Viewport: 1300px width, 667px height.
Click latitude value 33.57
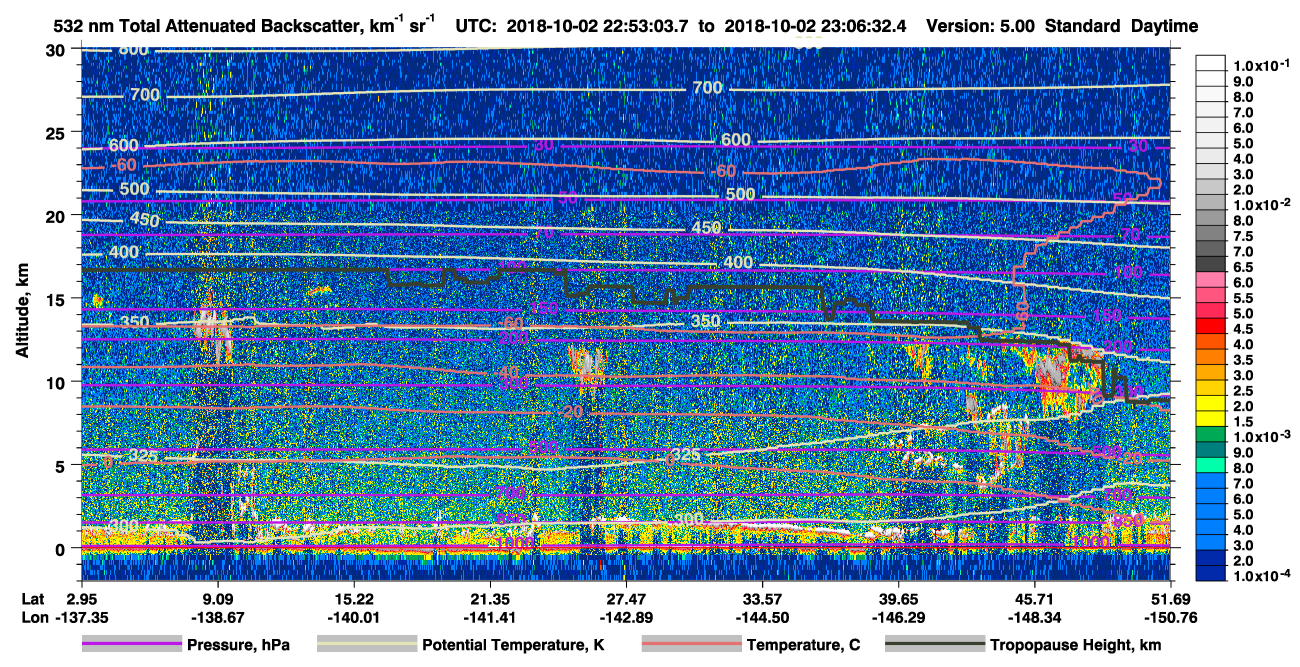click(762, 598)
